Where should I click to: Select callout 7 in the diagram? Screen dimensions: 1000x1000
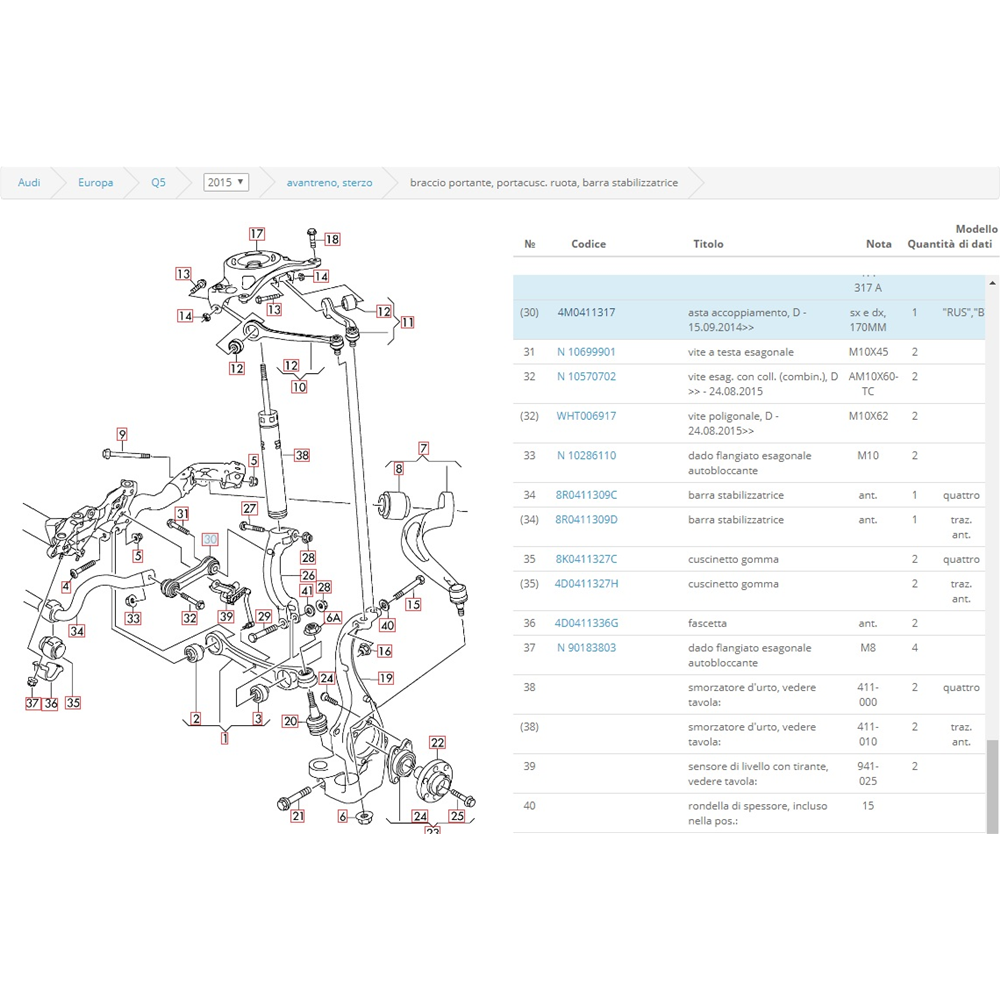423,448
